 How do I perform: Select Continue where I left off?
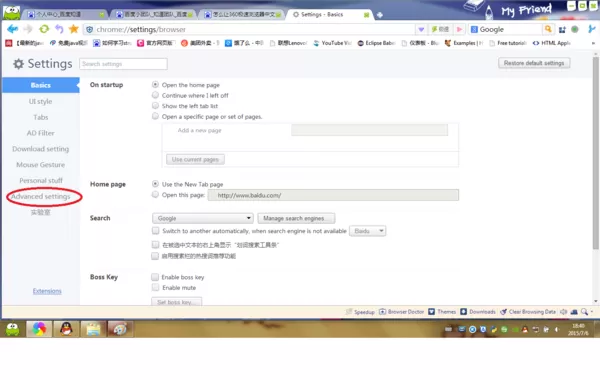(155, 95)
